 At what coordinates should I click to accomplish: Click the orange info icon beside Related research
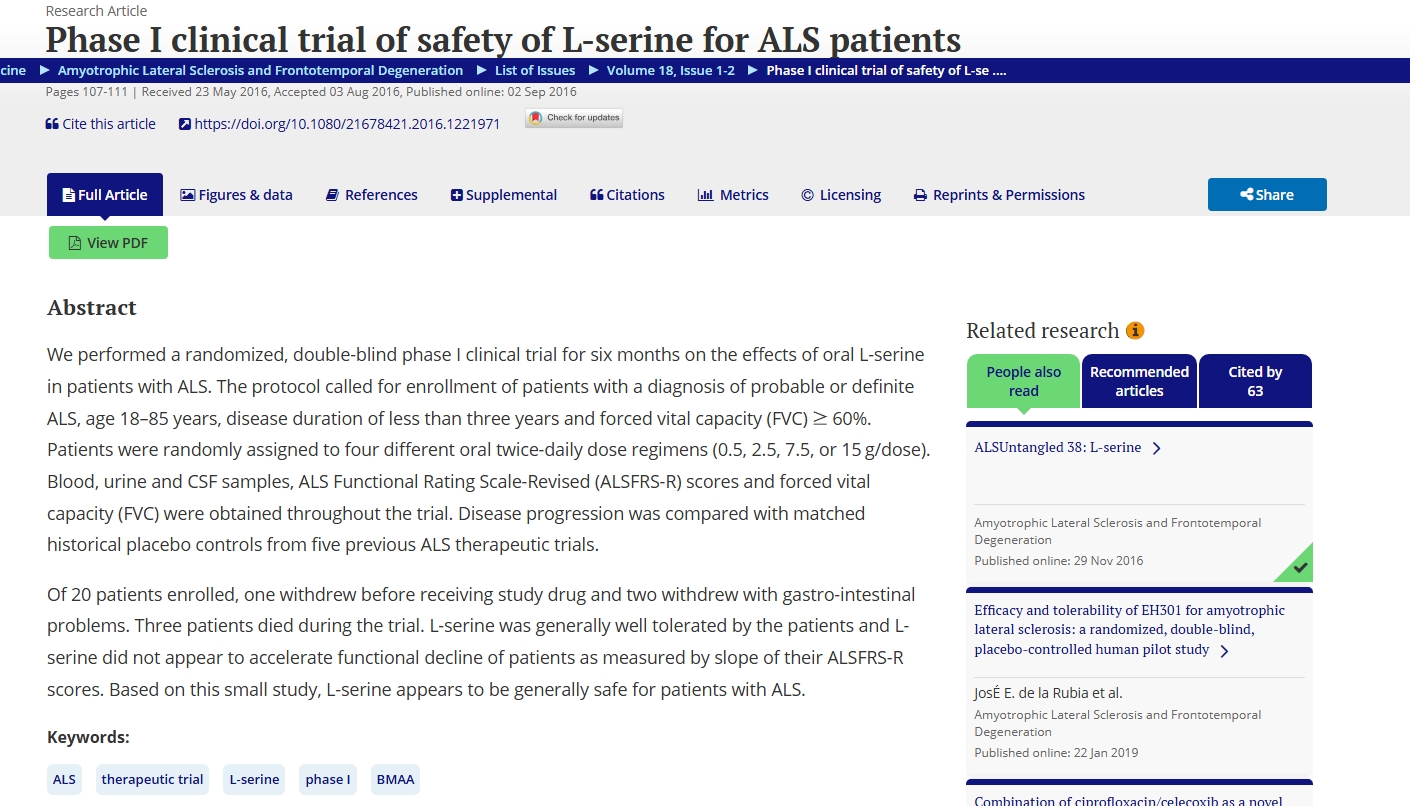coord(1135,331)
